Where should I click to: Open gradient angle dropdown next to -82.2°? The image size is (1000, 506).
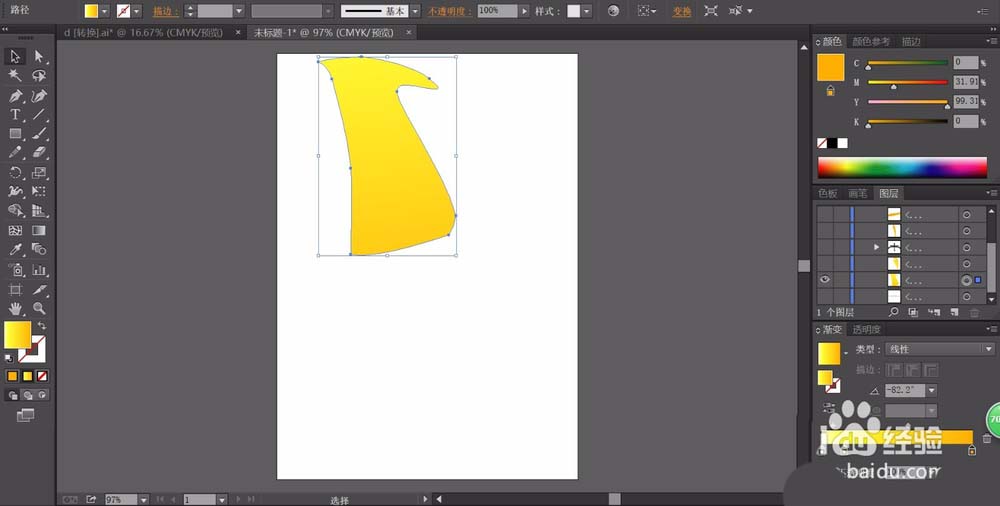932,390
